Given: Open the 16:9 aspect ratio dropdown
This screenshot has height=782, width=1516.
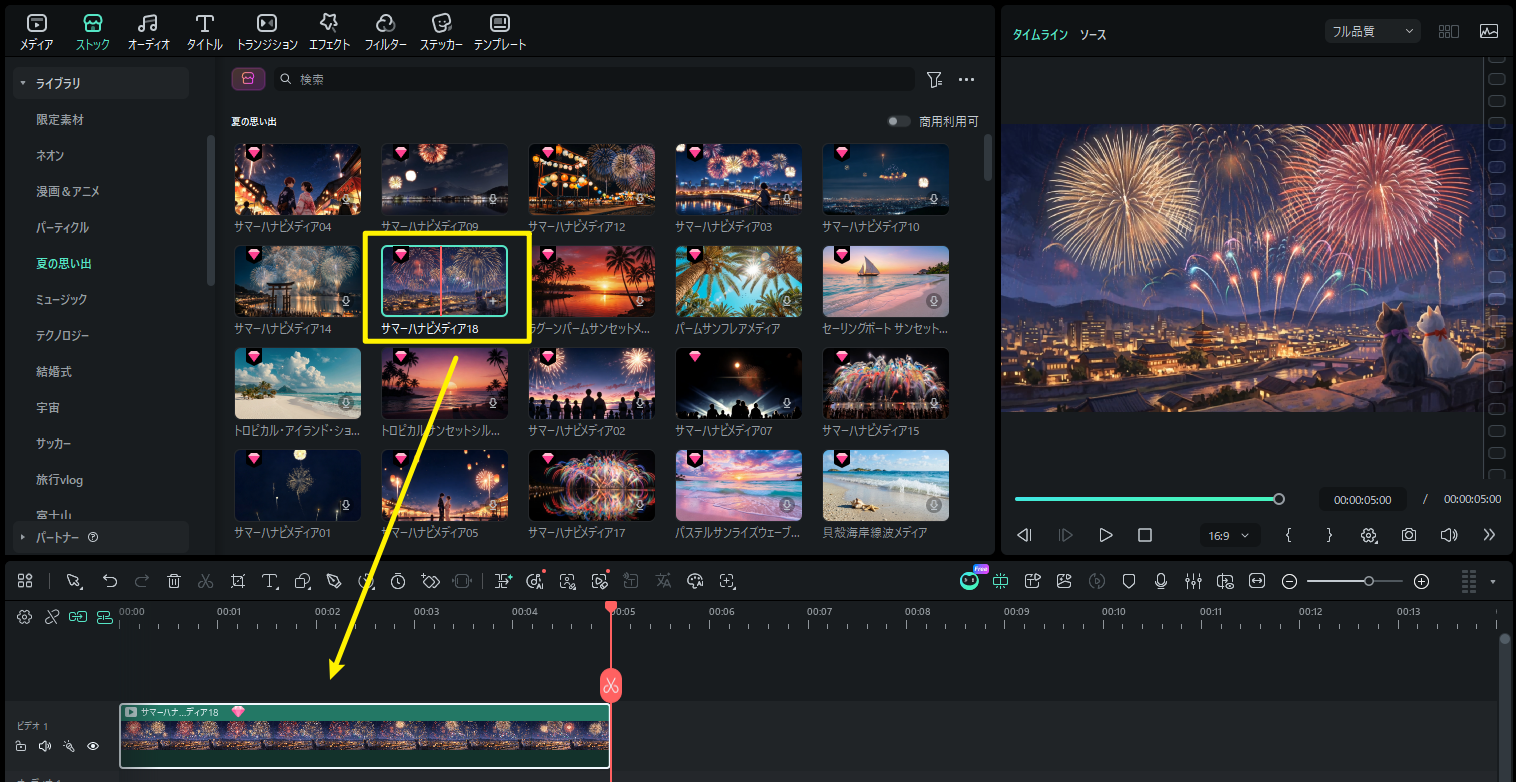Looking at the screenshot, I should 1229,535.
